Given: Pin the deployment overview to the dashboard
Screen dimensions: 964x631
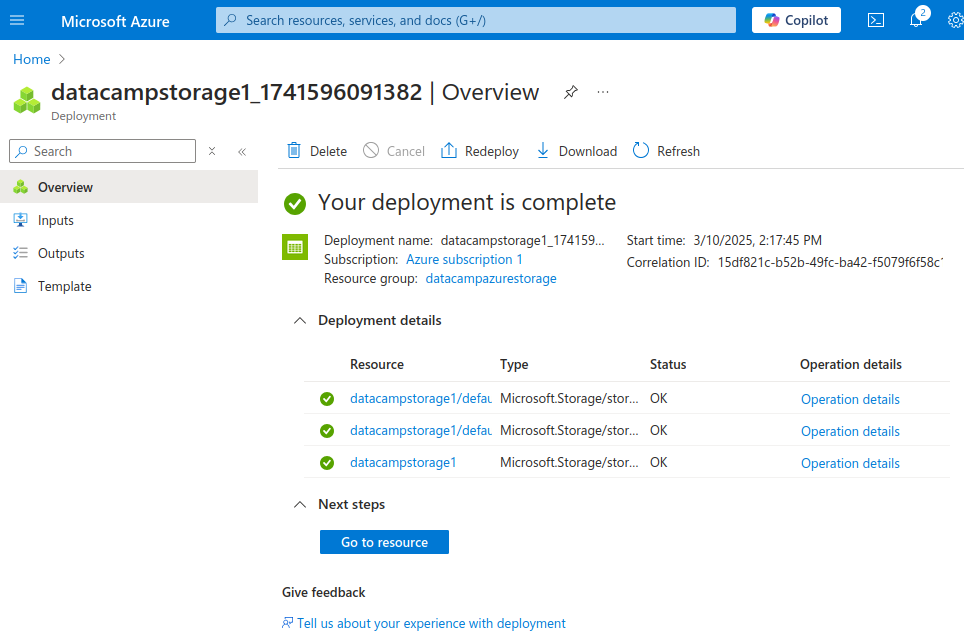Looking at the screenshot, I should (571, 92).
